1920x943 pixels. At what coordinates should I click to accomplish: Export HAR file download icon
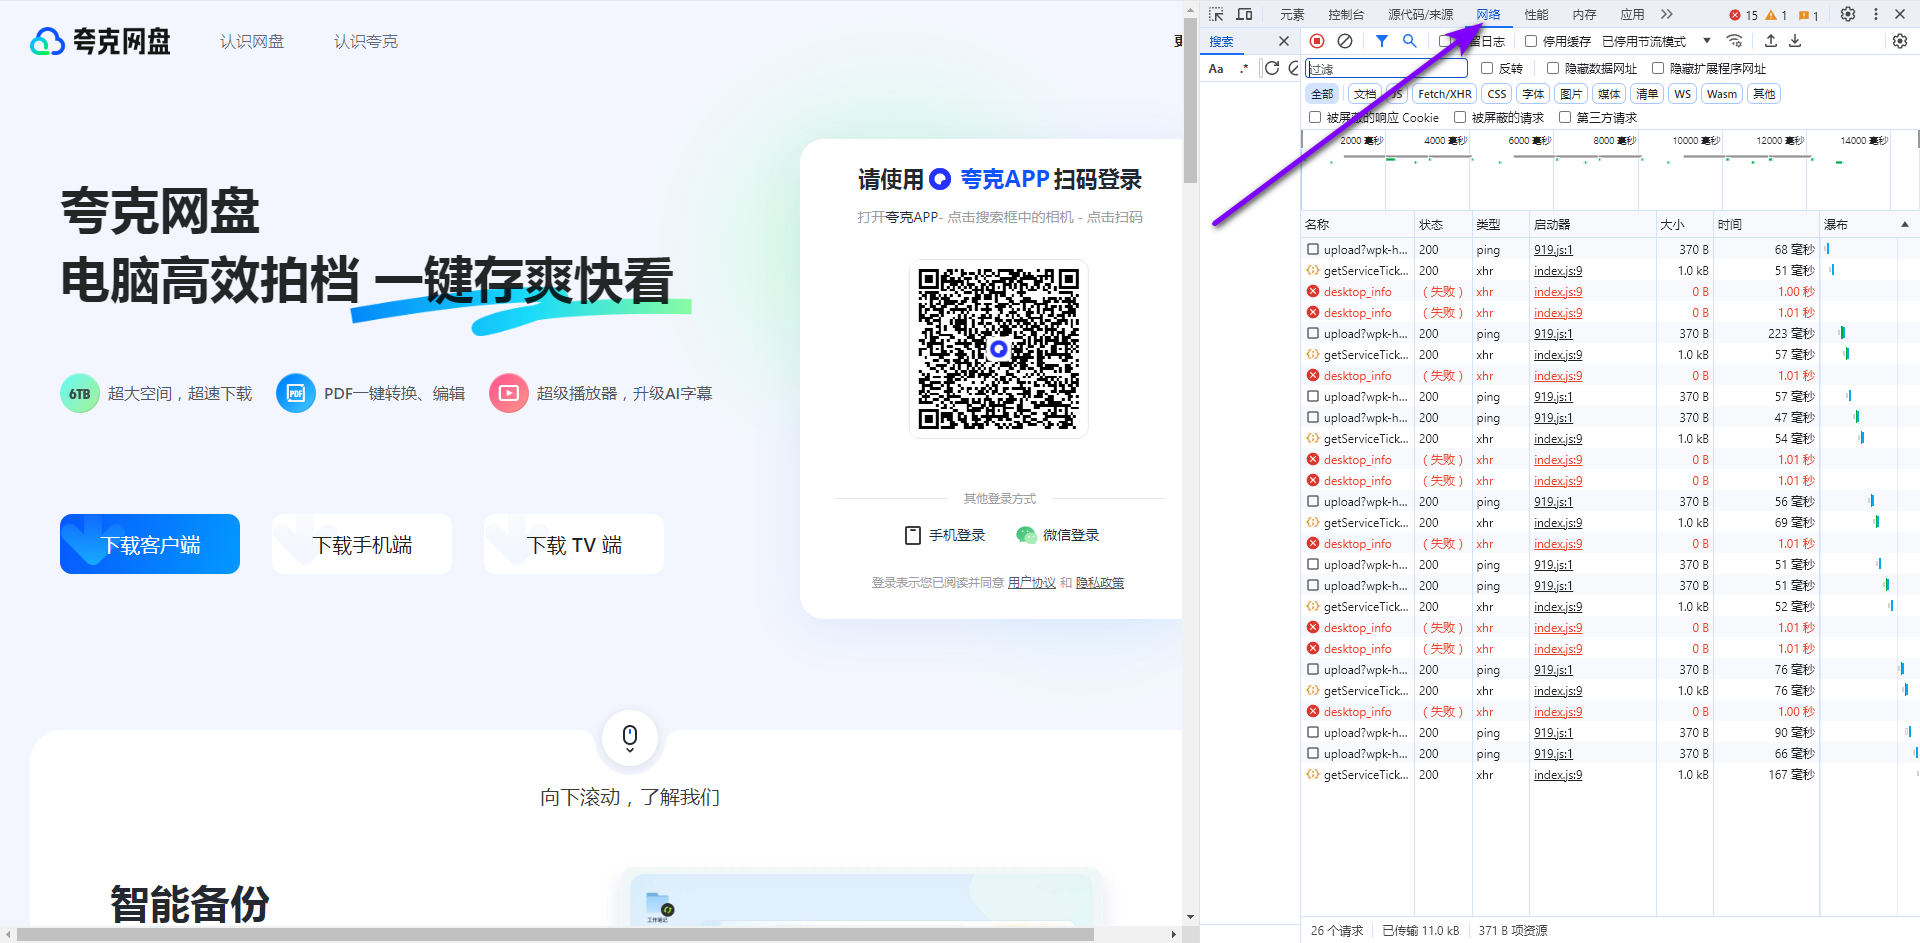[x=1795, y=41]
